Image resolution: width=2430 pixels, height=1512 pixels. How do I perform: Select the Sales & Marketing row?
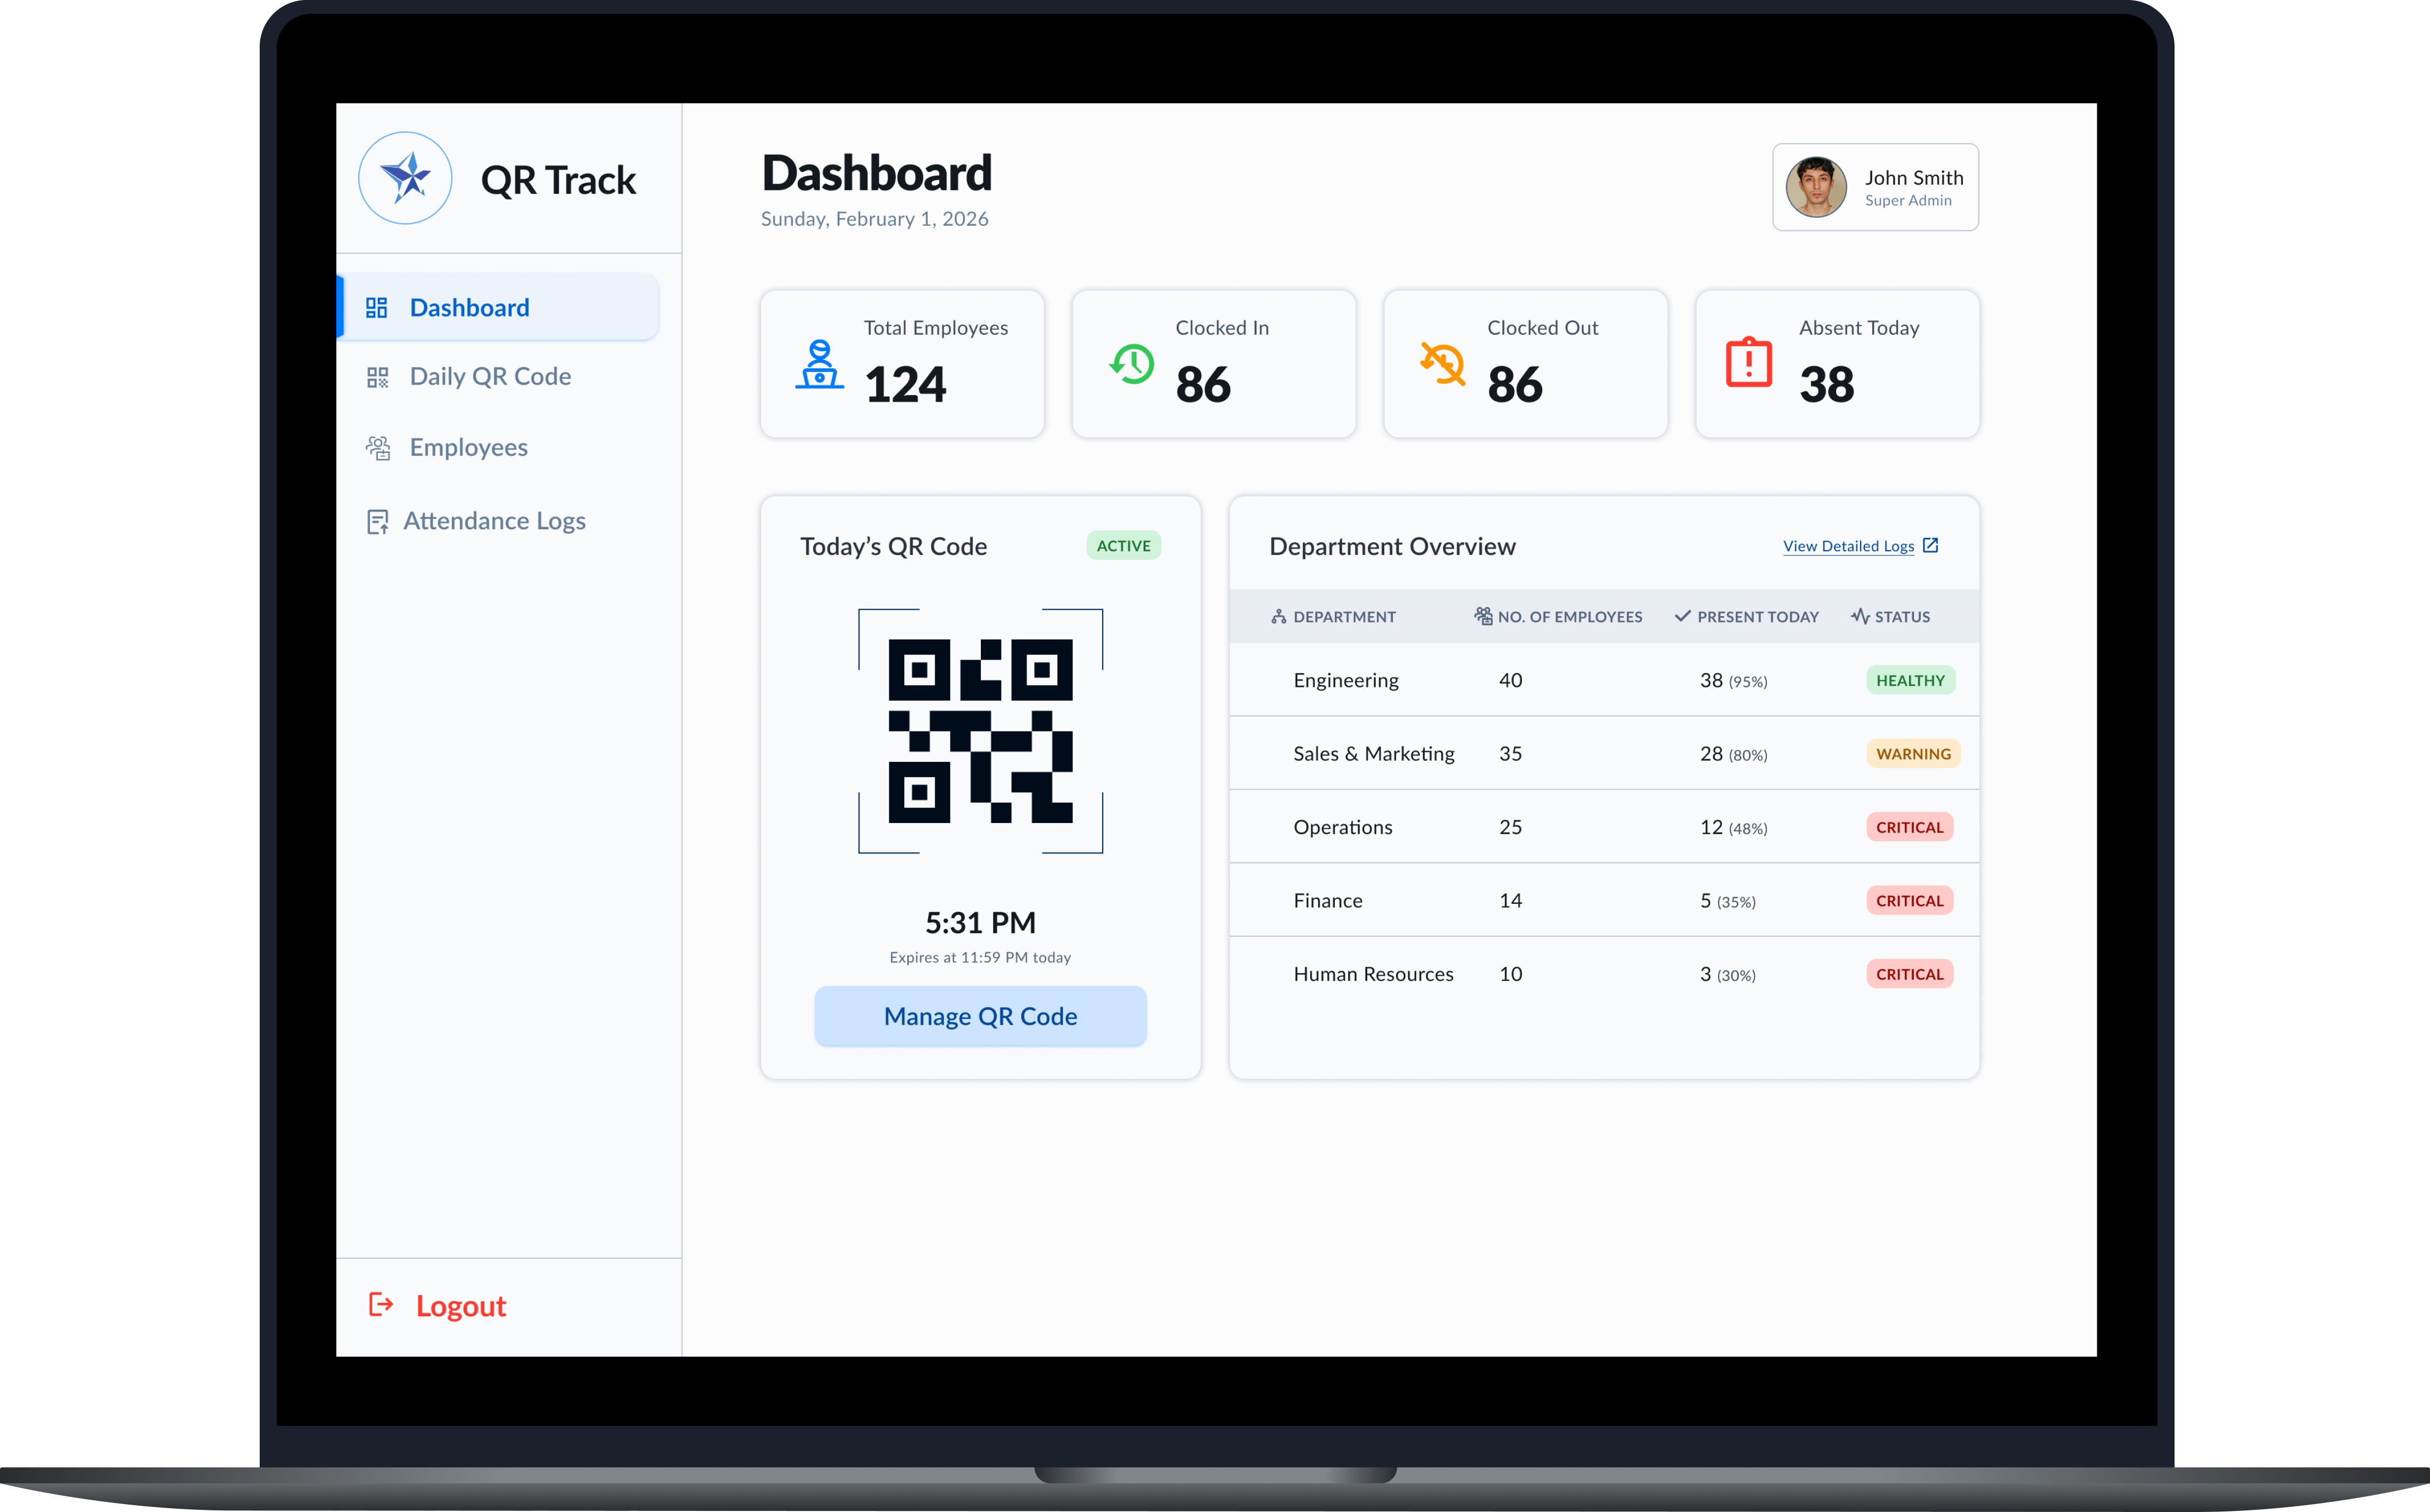point(1604,753)
